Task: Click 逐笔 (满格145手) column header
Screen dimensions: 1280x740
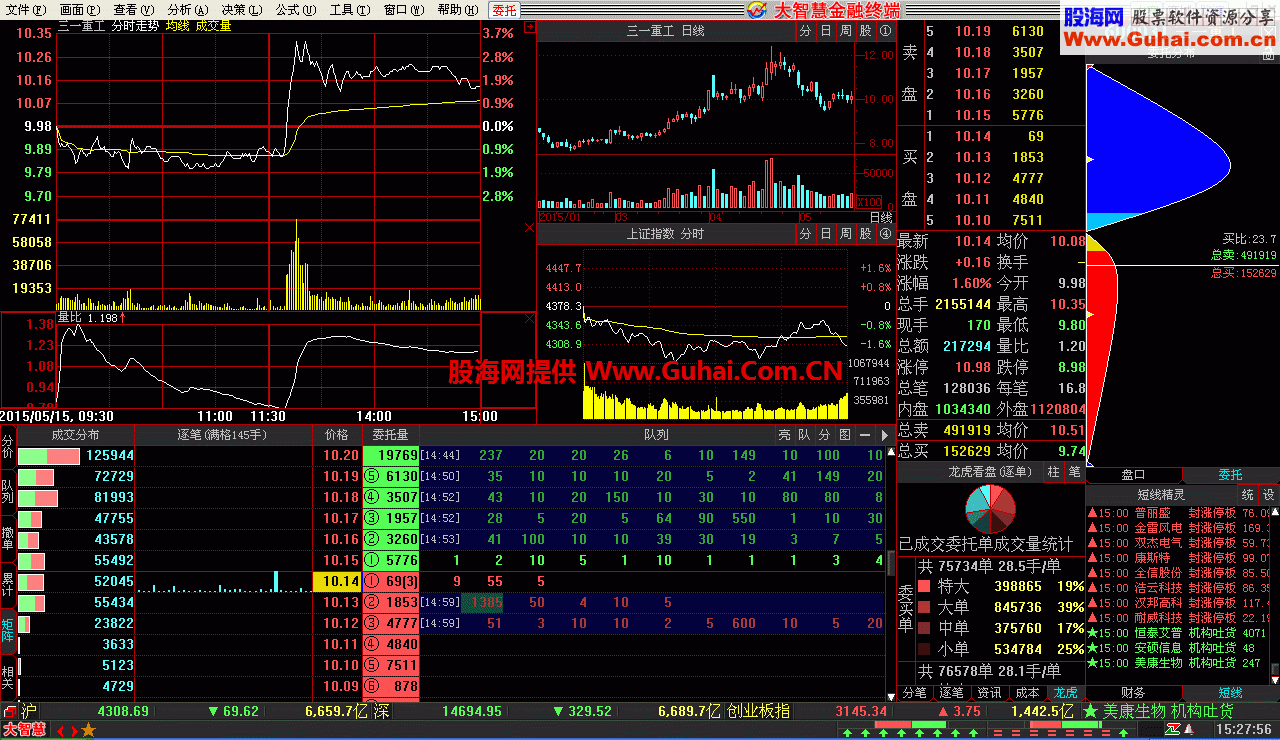Action: click(223, 435)
